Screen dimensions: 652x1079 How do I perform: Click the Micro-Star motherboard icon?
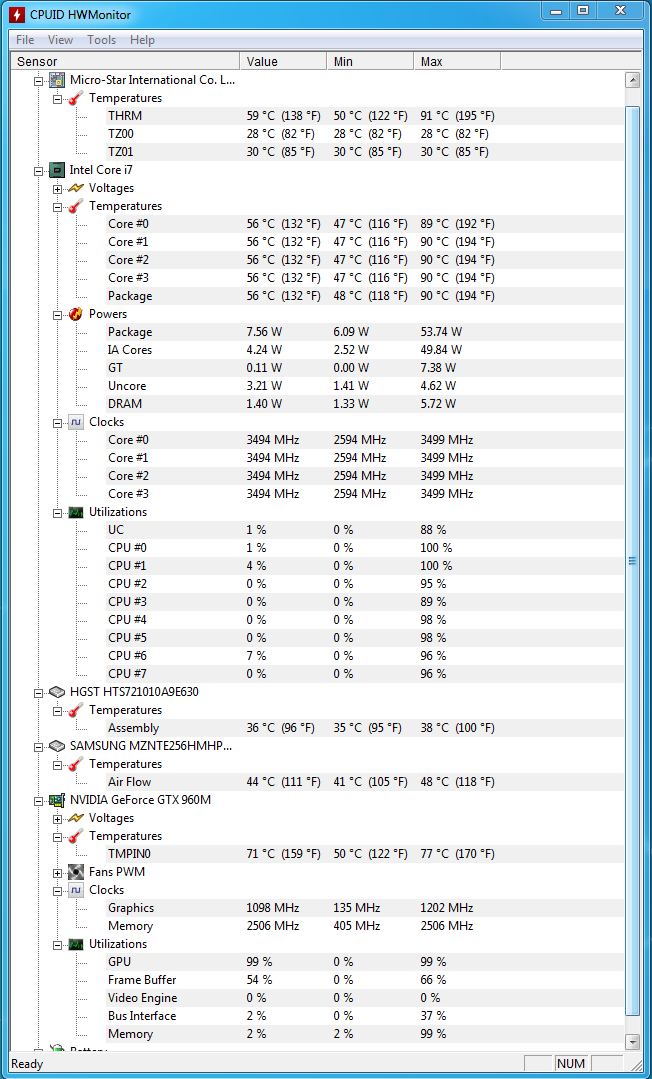57,80
